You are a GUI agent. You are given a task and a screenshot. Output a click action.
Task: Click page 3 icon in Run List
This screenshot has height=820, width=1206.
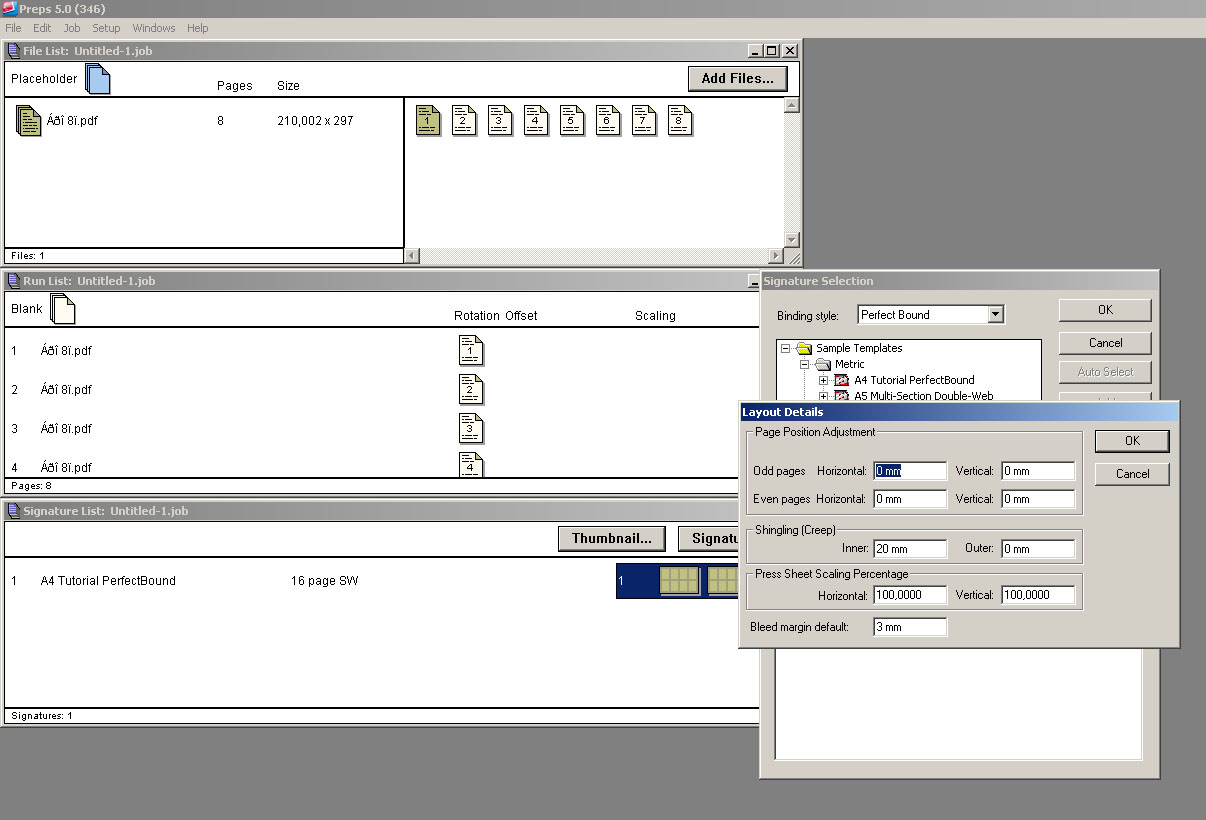[x=471, y=428]
